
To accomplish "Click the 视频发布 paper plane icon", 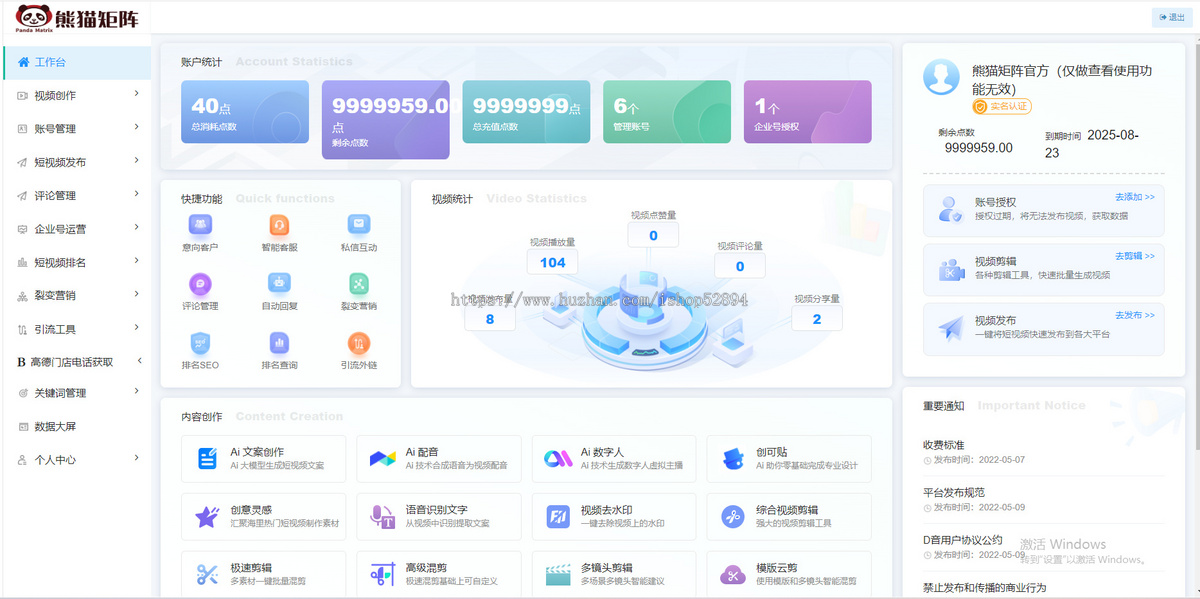I will point(950,328).
